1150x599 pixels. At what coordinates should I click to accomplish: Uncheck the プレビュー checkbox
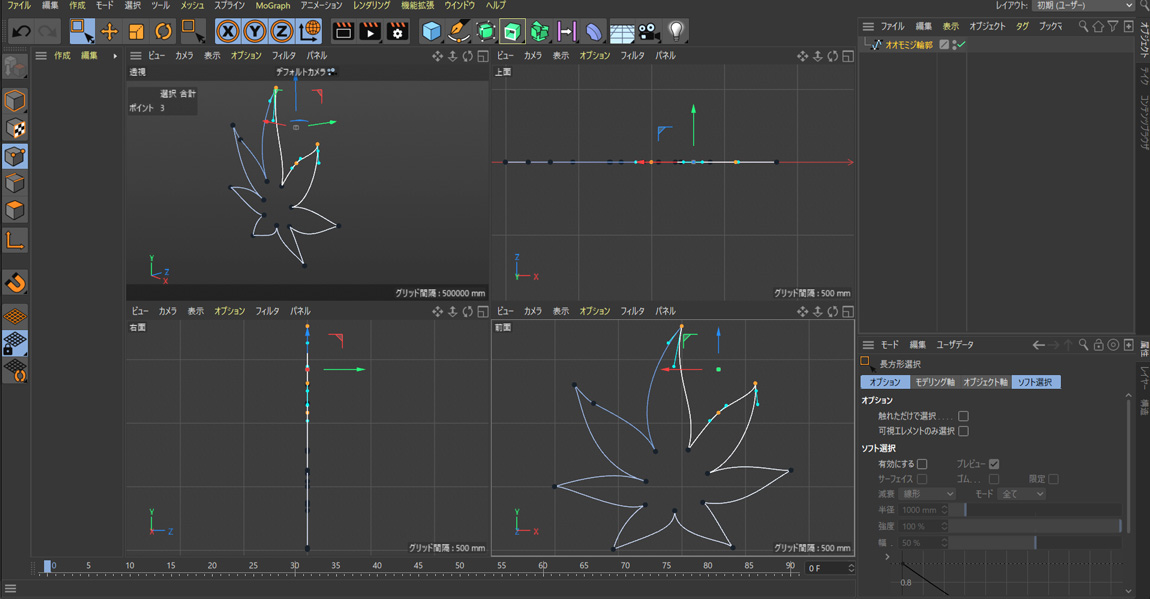coord(994,464)
